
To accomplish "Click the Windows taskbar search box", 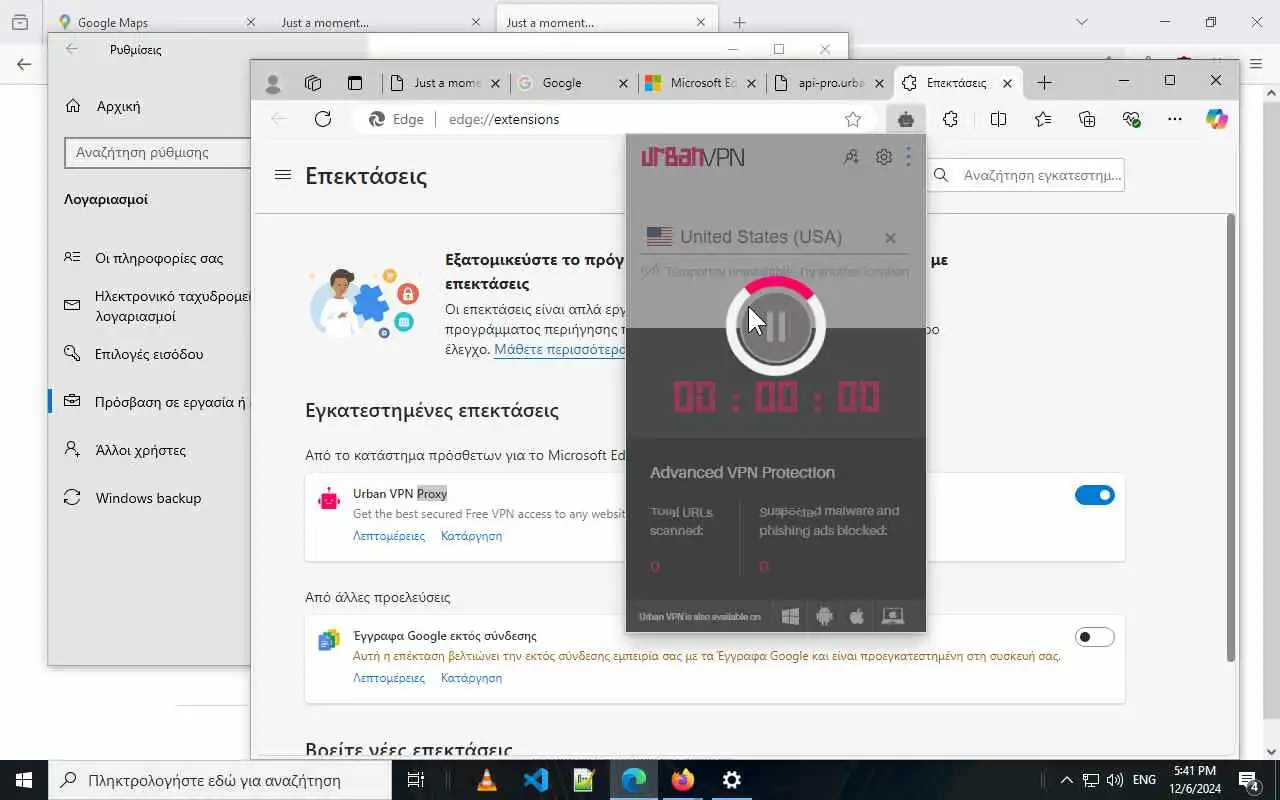I will 219,780.
